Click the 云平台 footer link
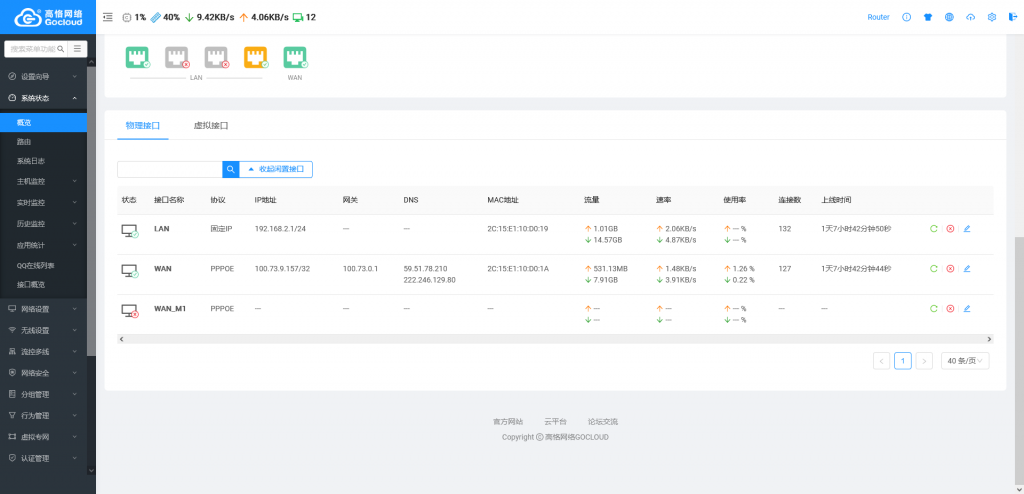This screenshot has height=494, width=1024. (x=555, y=422)
